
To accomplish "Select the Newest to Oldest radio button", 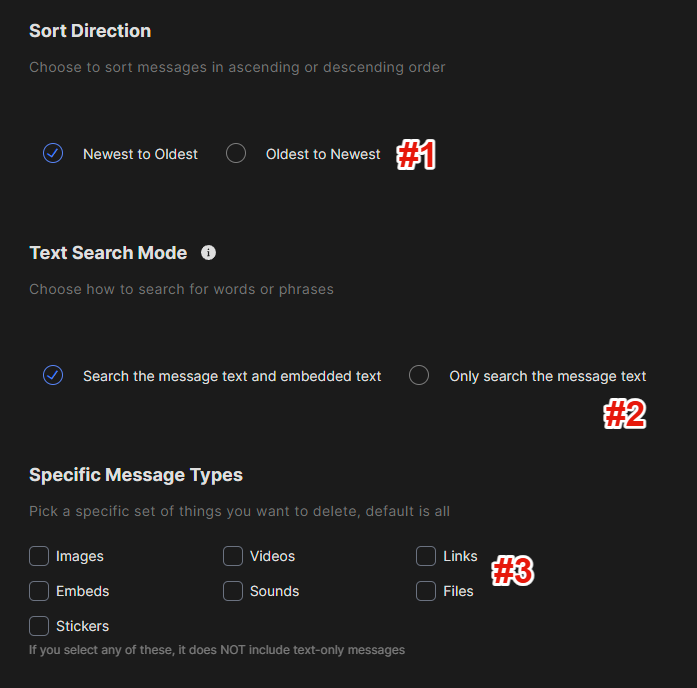I will coord(53,153).
